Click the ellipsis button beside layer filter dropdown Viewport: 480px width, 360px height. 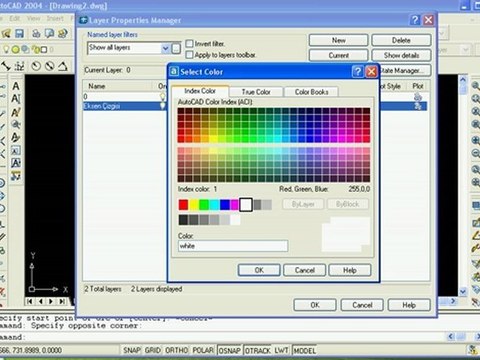[x=176, y=49]
